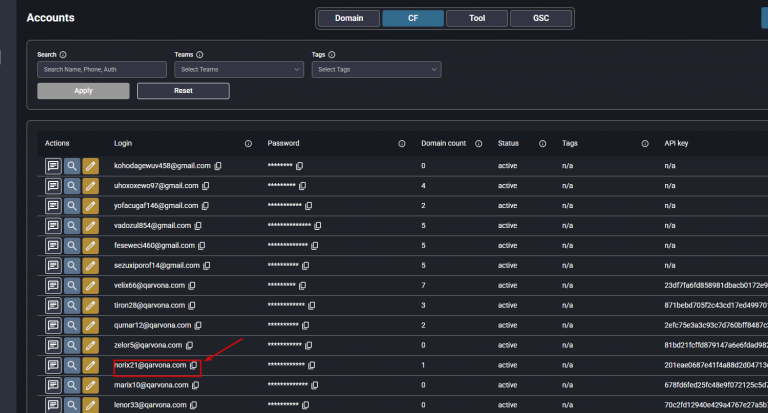Click API key starting 81bd21fcffd87914

[716, 345]
